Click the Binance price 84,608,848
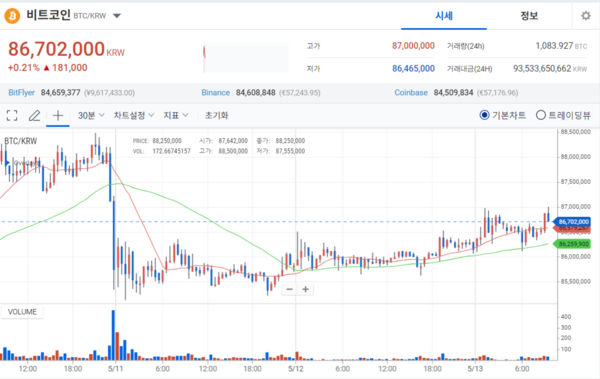Image resolution: width=600 pixels, height=379 pixels. pos(256,93)
